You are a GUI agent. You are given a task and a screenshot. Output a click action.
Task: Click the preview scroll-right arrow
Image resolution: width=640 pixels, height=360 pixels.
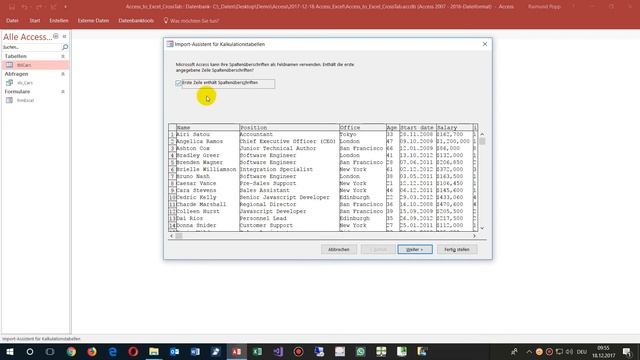point(474,236)
